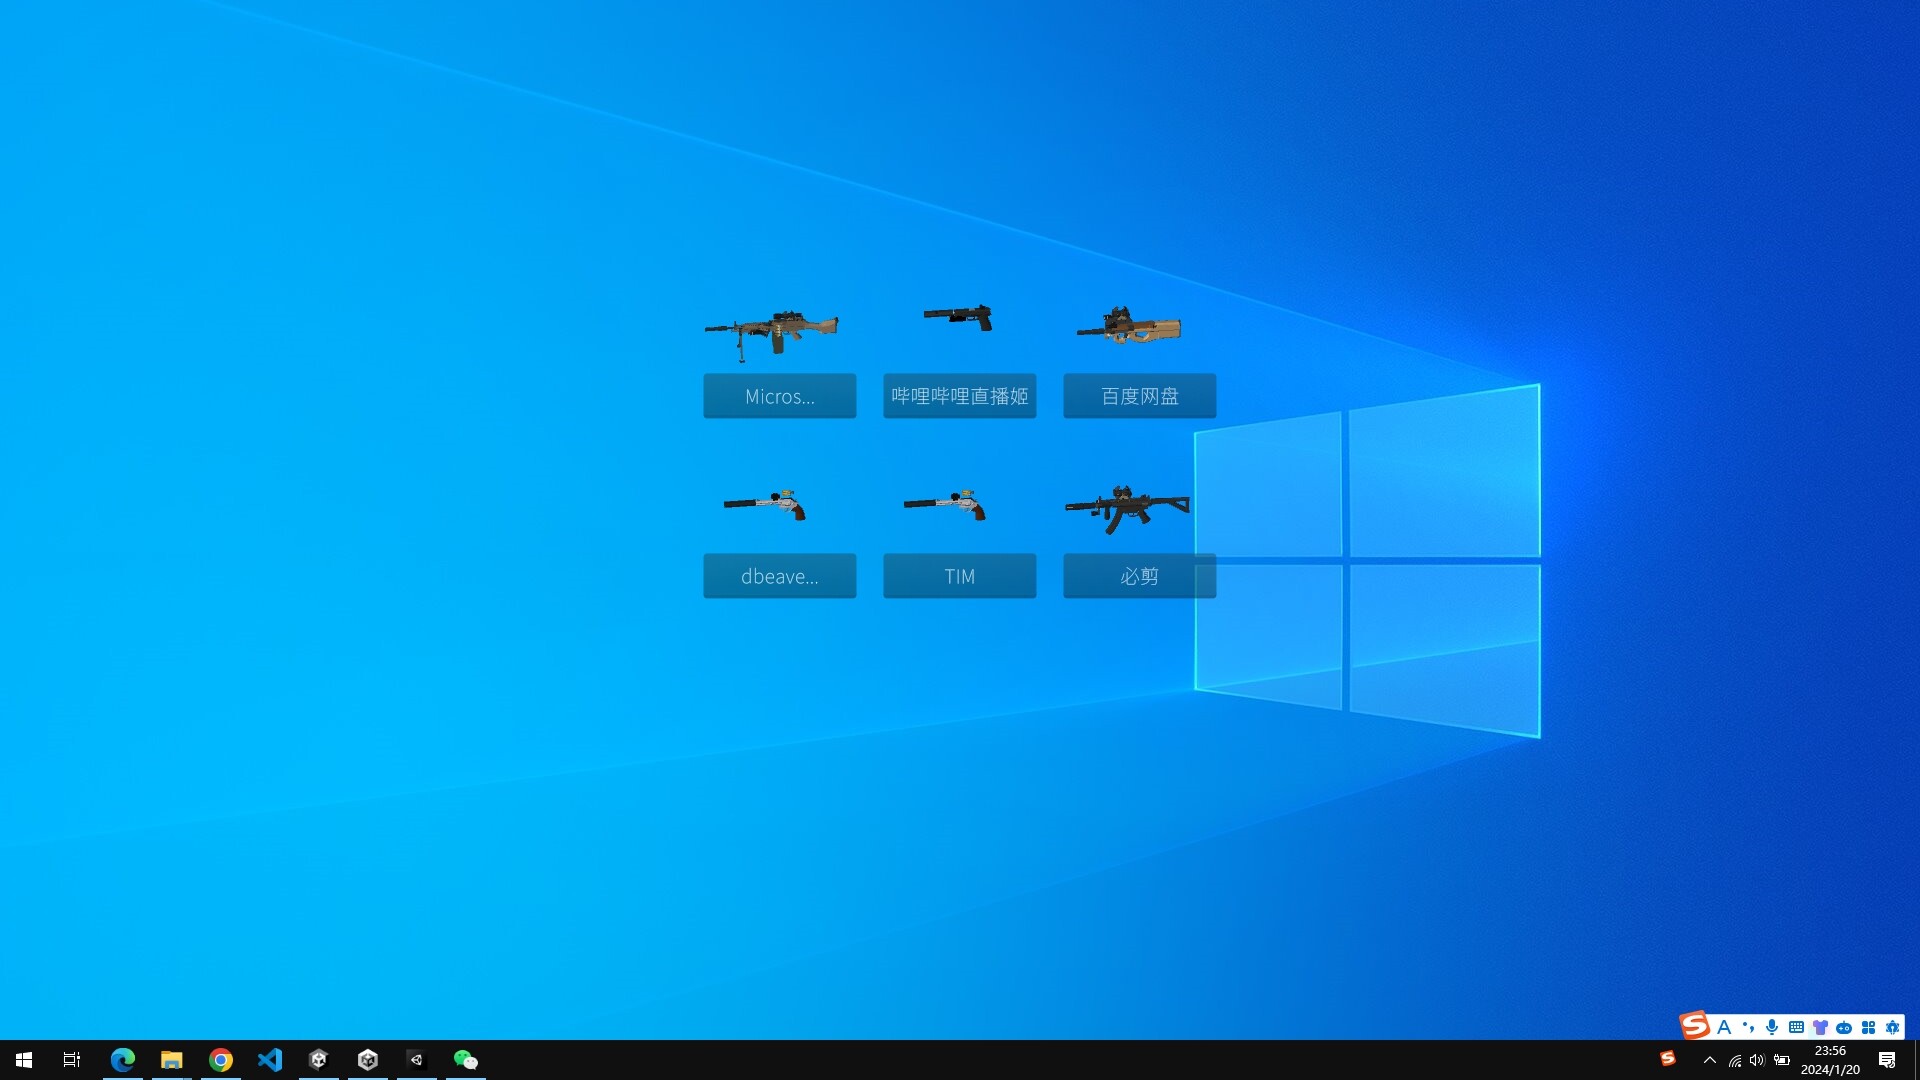Open Microsoft Edge from the taskbar
Image resolution: width=1920 pixels, height=1080 pixels.
[x=122, y=1059]
